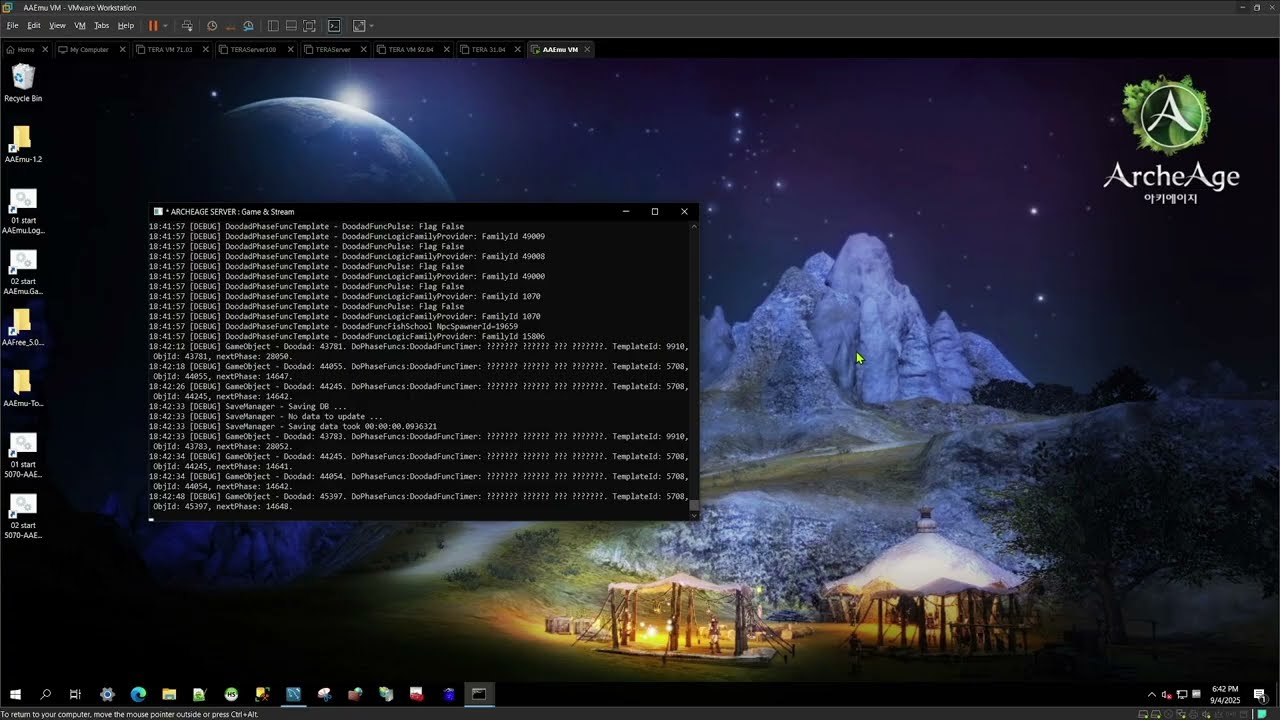This screenshot has width=1280, height=720.
Task: Open the Help menu
Action: pyautogui.click(x=126, y=25)
